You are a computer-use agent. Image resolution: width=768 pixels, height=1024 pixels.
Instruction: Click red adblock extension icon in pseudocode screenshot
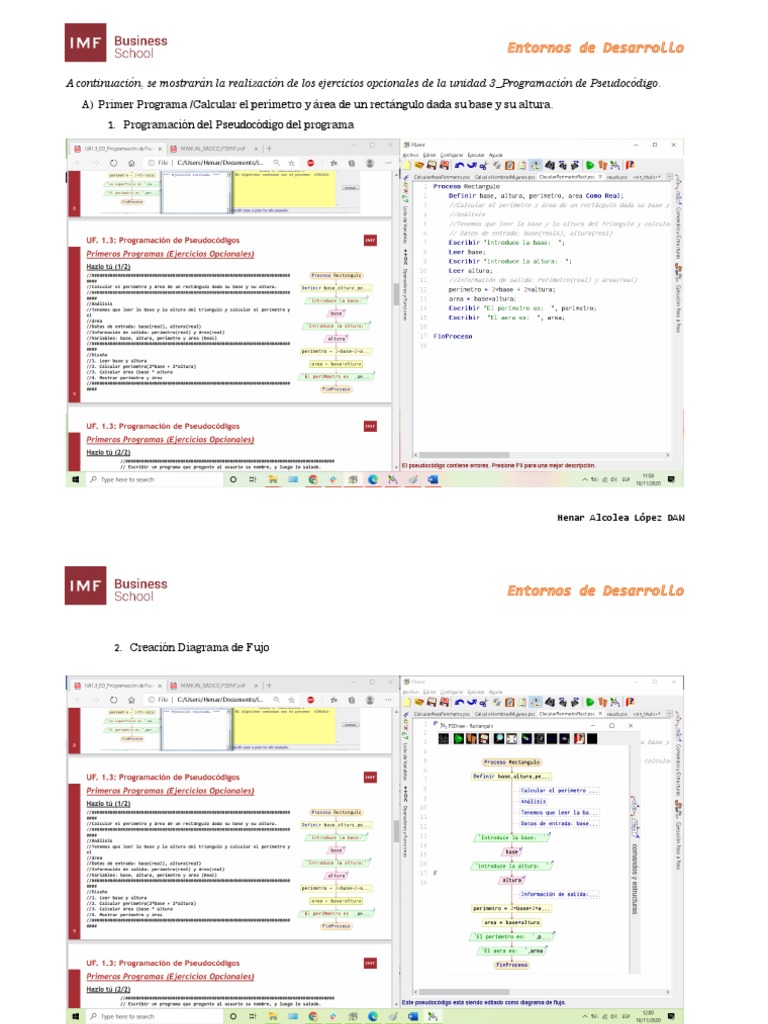click(311, 163)
